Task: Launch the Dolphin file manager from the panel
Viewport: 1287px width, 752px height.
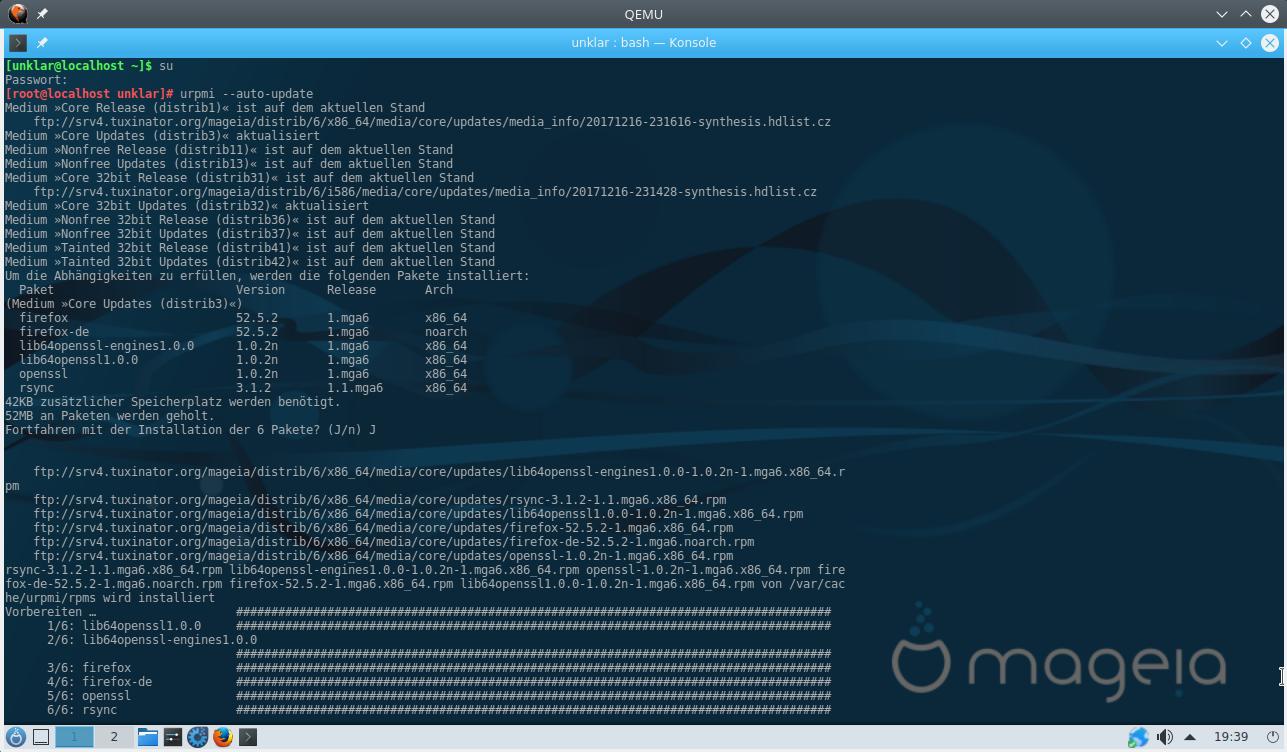Action: [148, 737]
